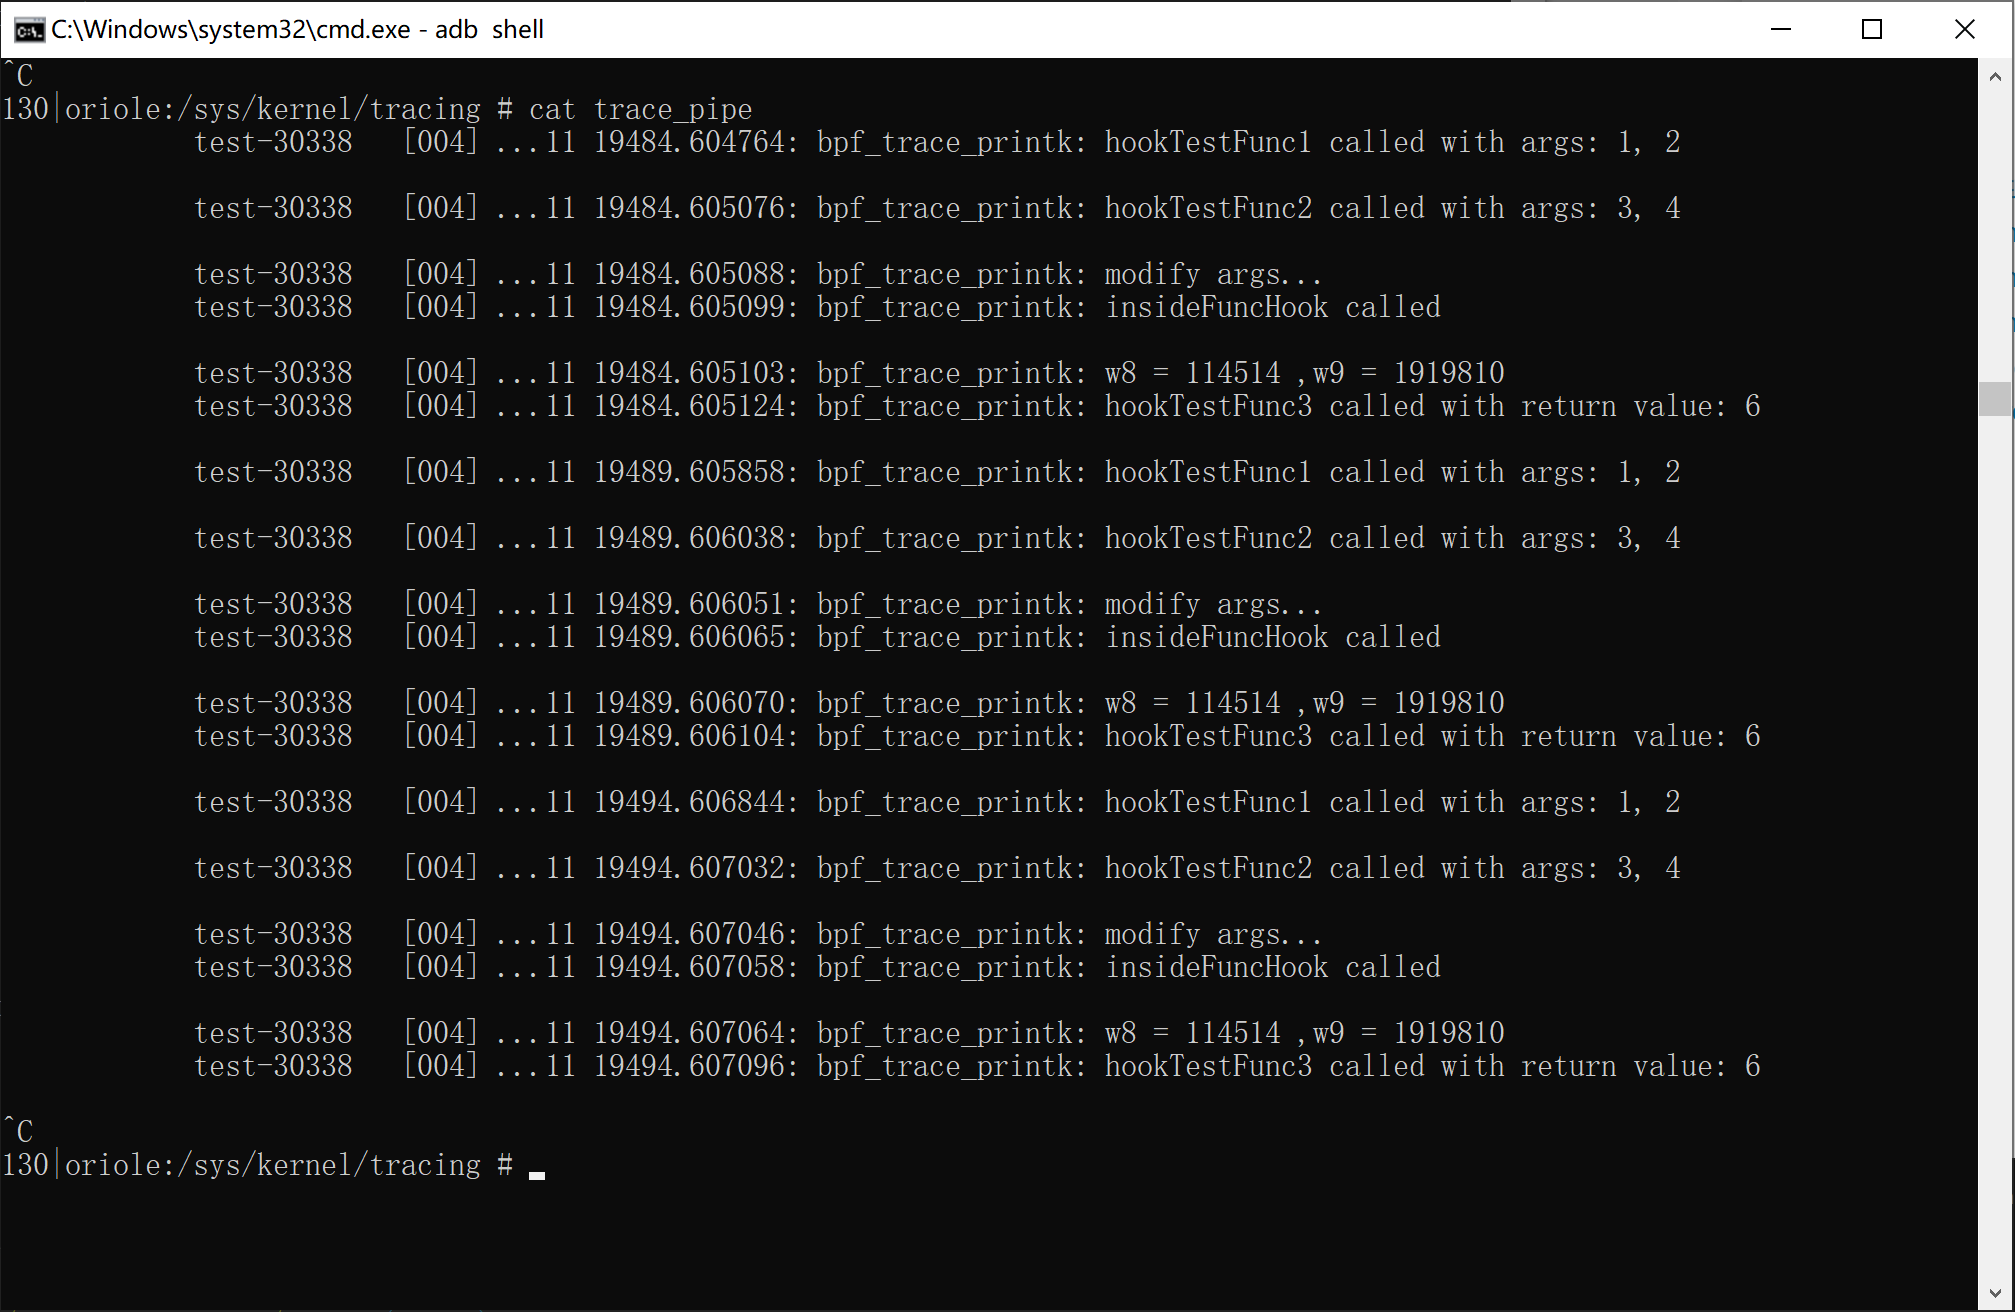
Task: Click the 'modify args...' line at 19494.607046
Action: [758, 934]
